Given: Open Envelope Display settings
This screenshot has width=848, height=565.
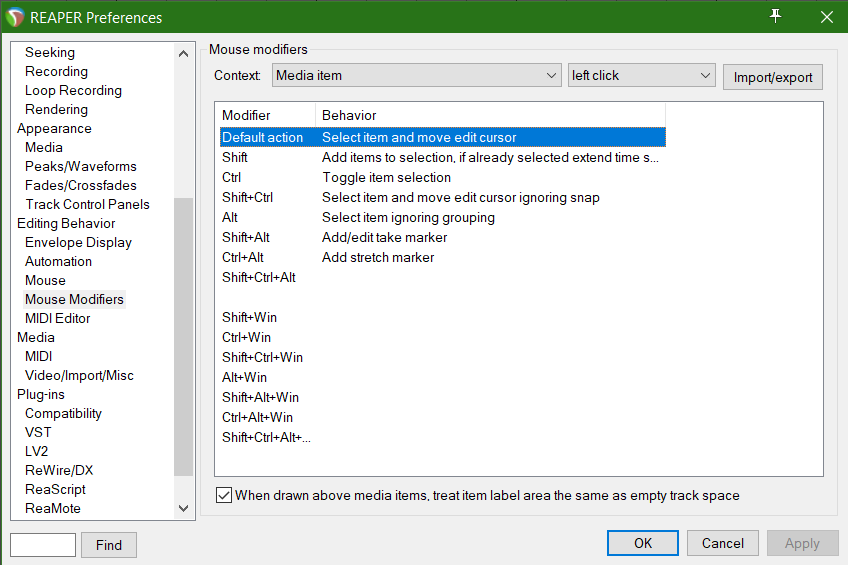Looking at the screenshot, I should click(78, 242).
